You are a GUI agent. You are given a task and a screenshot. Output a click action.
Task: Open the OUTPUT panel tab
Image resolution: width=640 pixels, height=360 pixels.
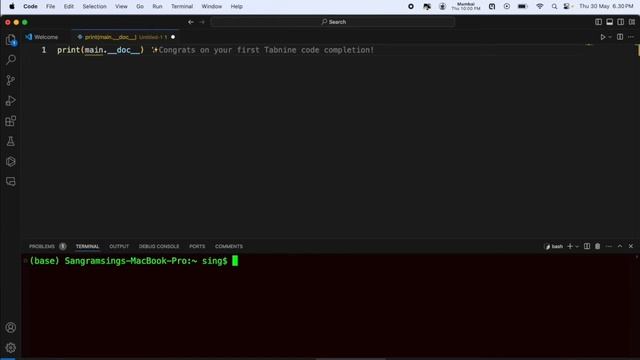point(119,247)
